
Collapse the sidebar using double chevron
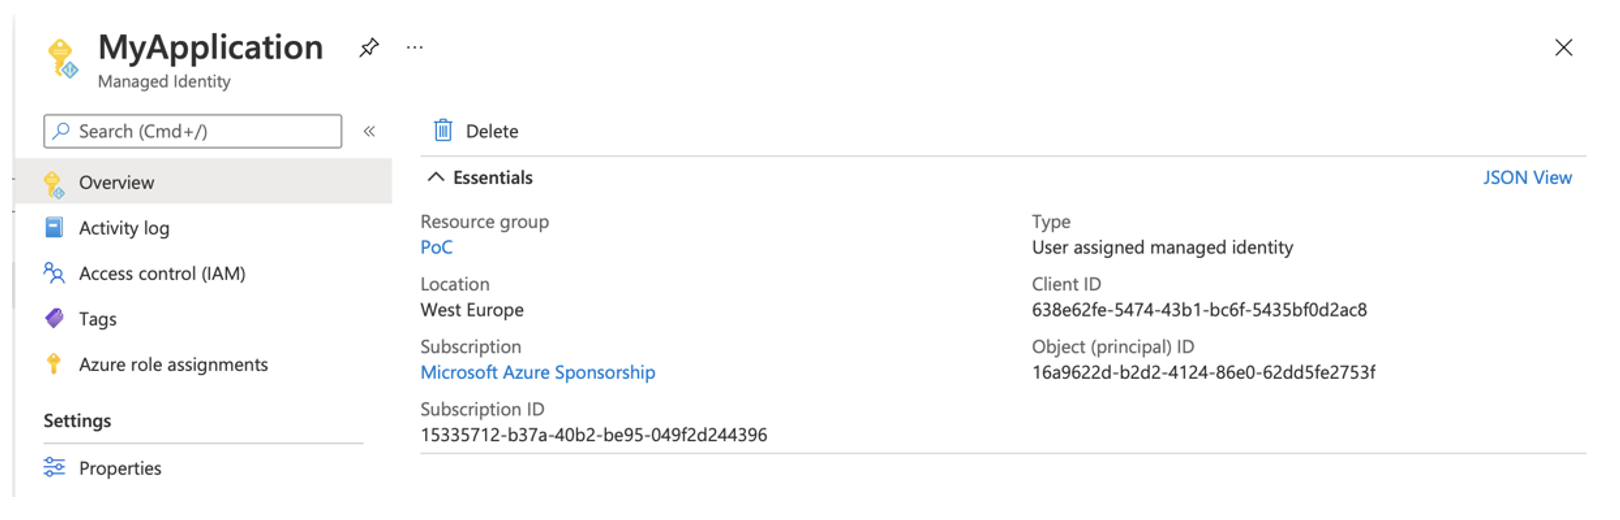(369, 131)
